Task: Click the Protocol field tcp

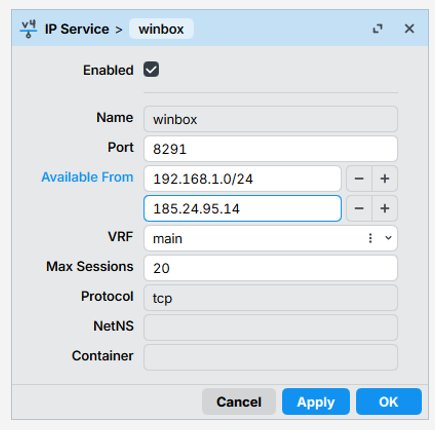Action: 270,298
